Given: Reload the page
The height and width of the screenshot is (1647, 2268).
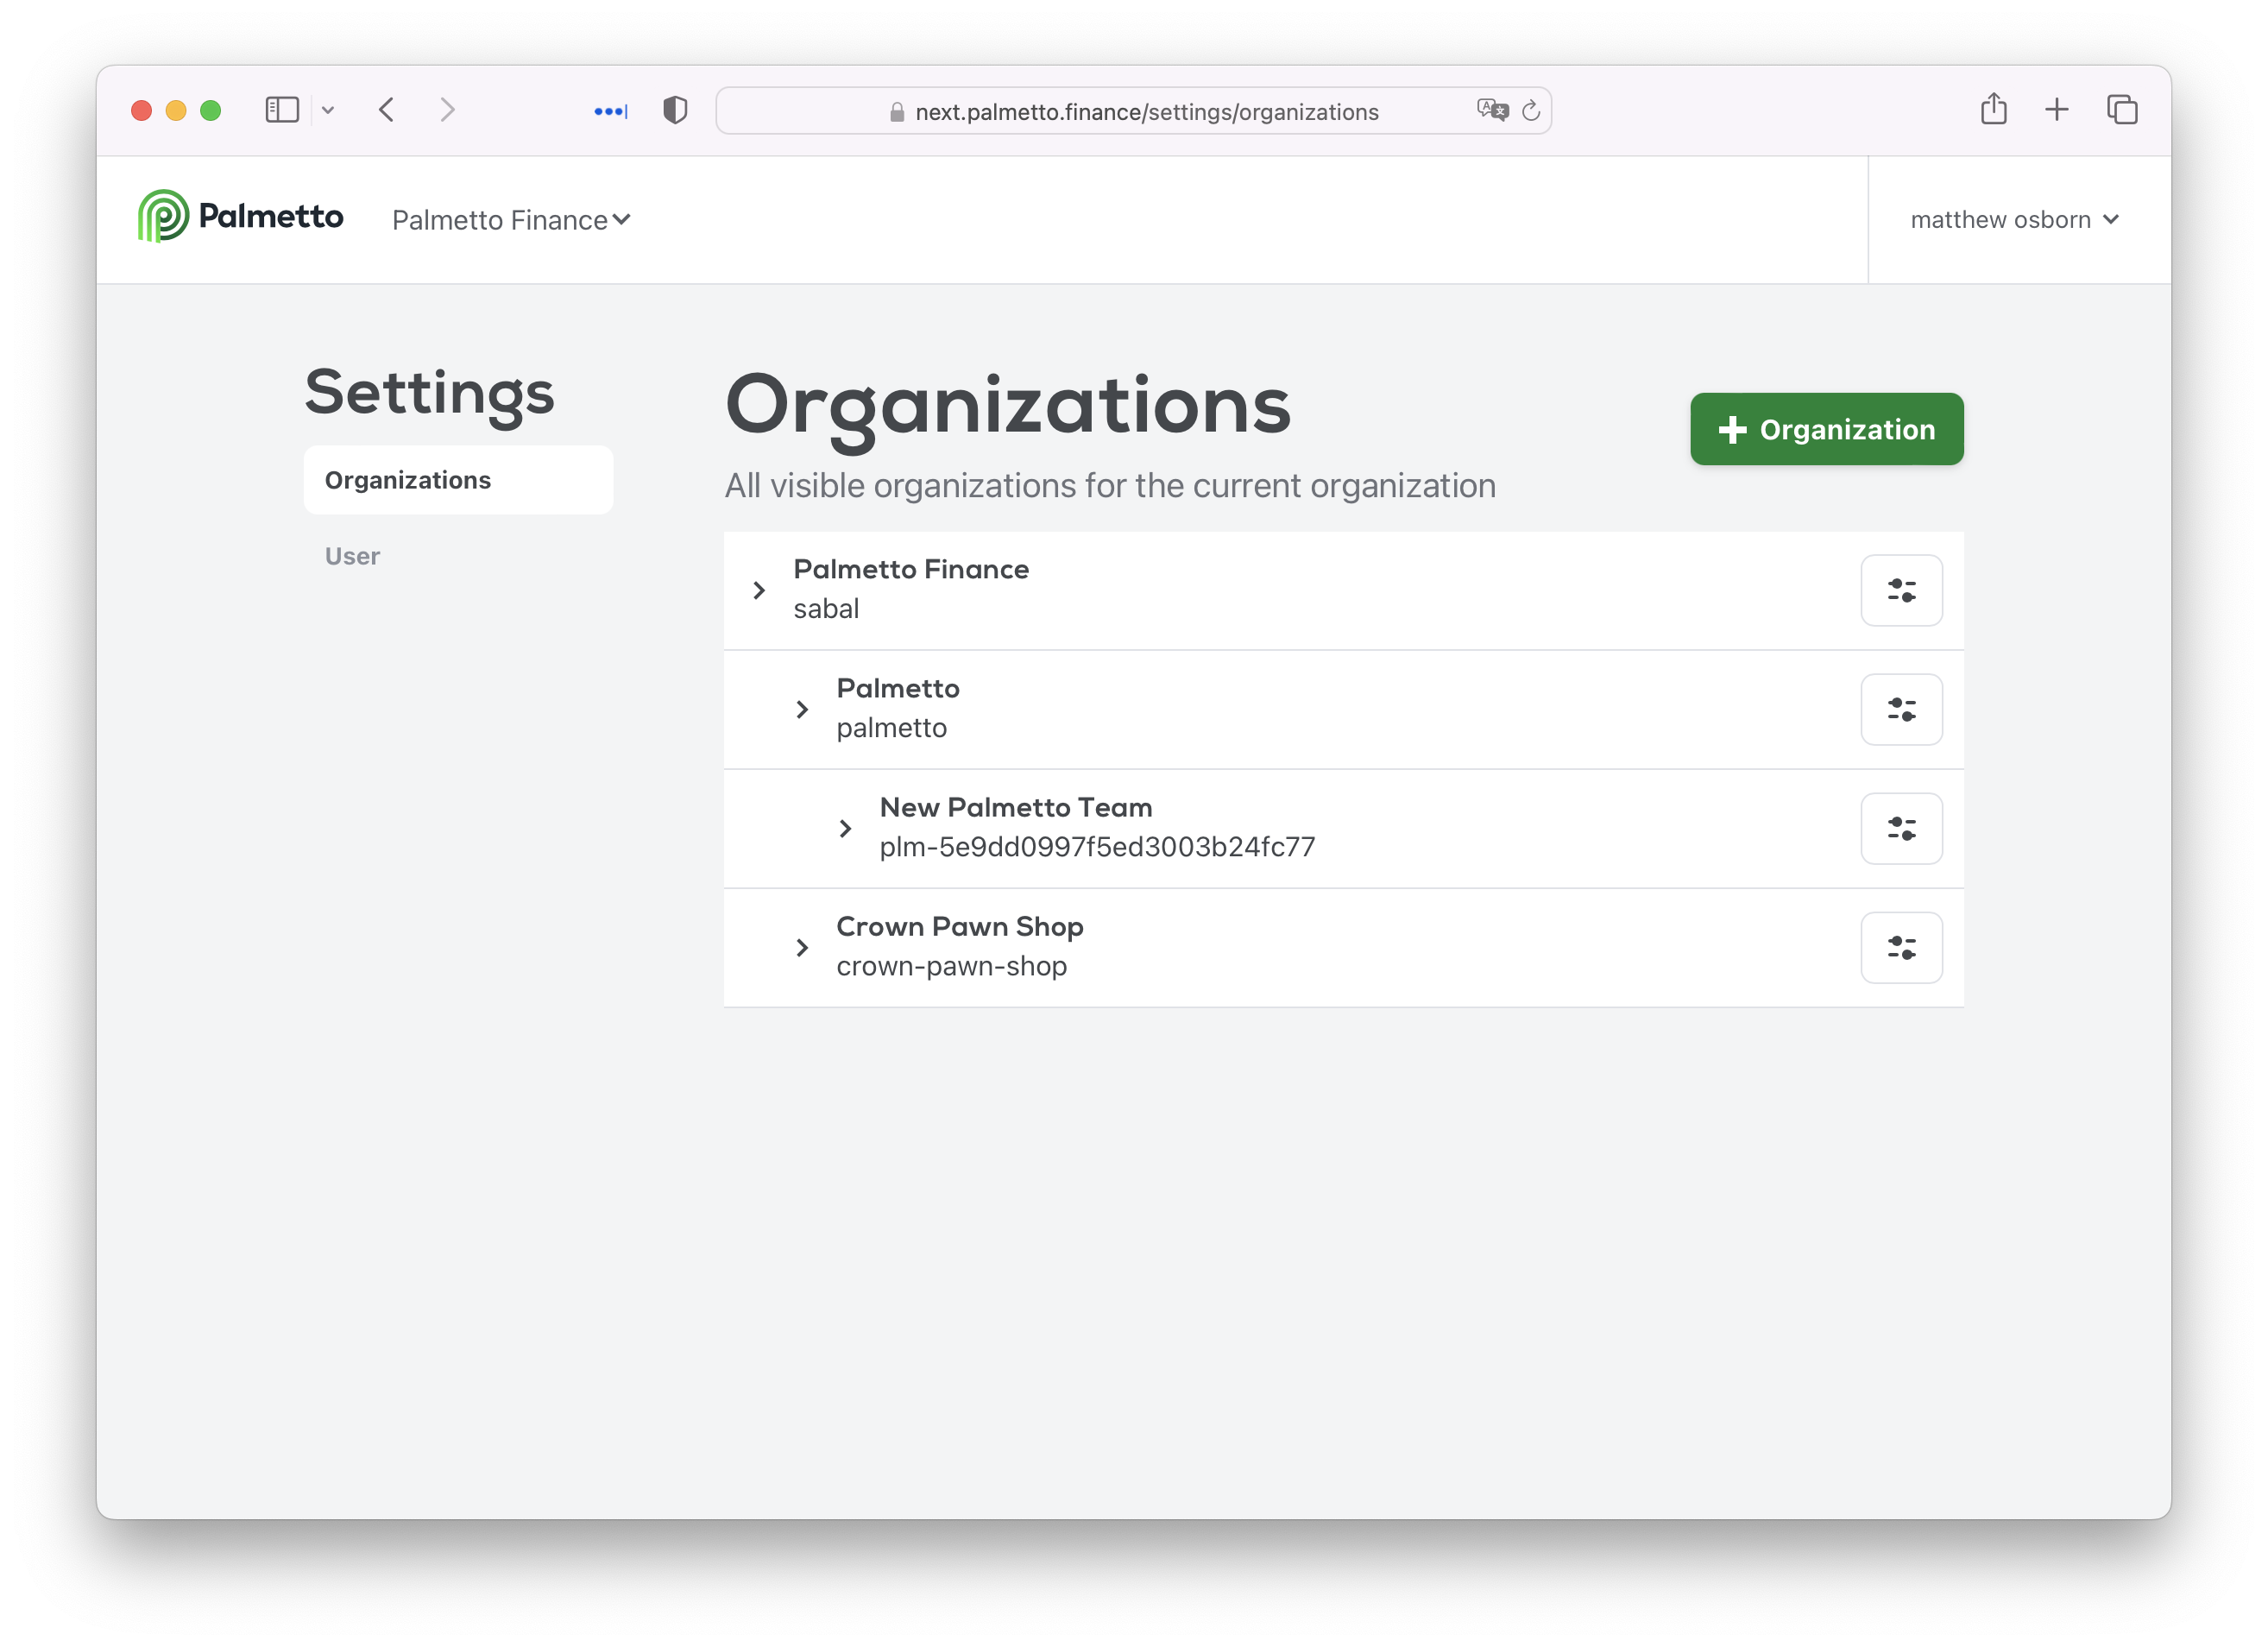Looking at the screenshot, I should [x=1530, y=111].
